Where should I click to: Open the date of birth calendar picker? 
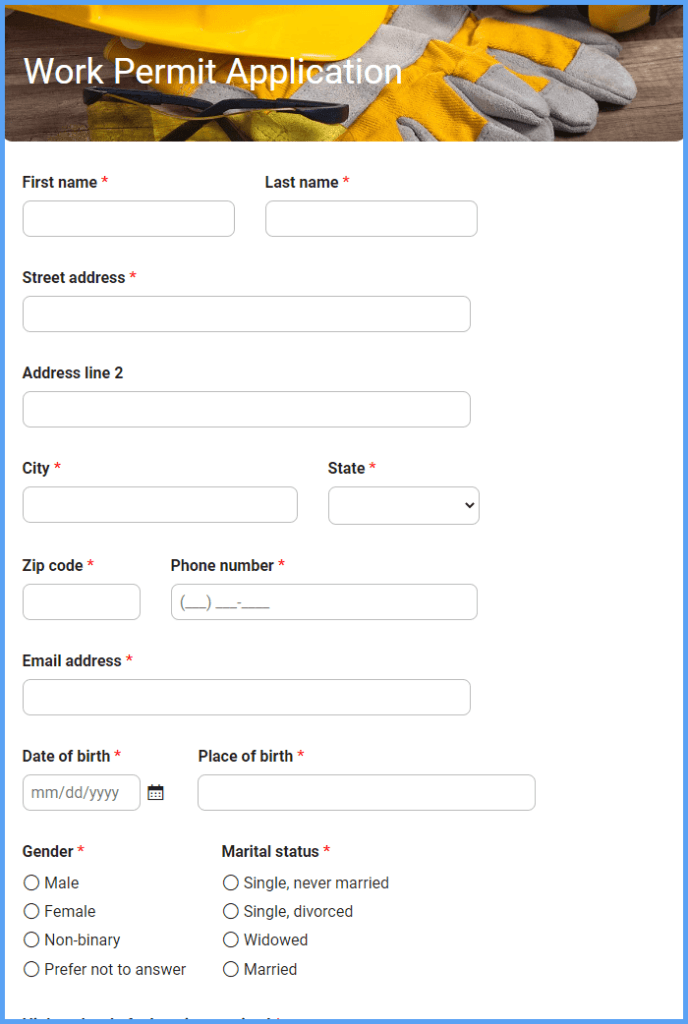[155, 793]
